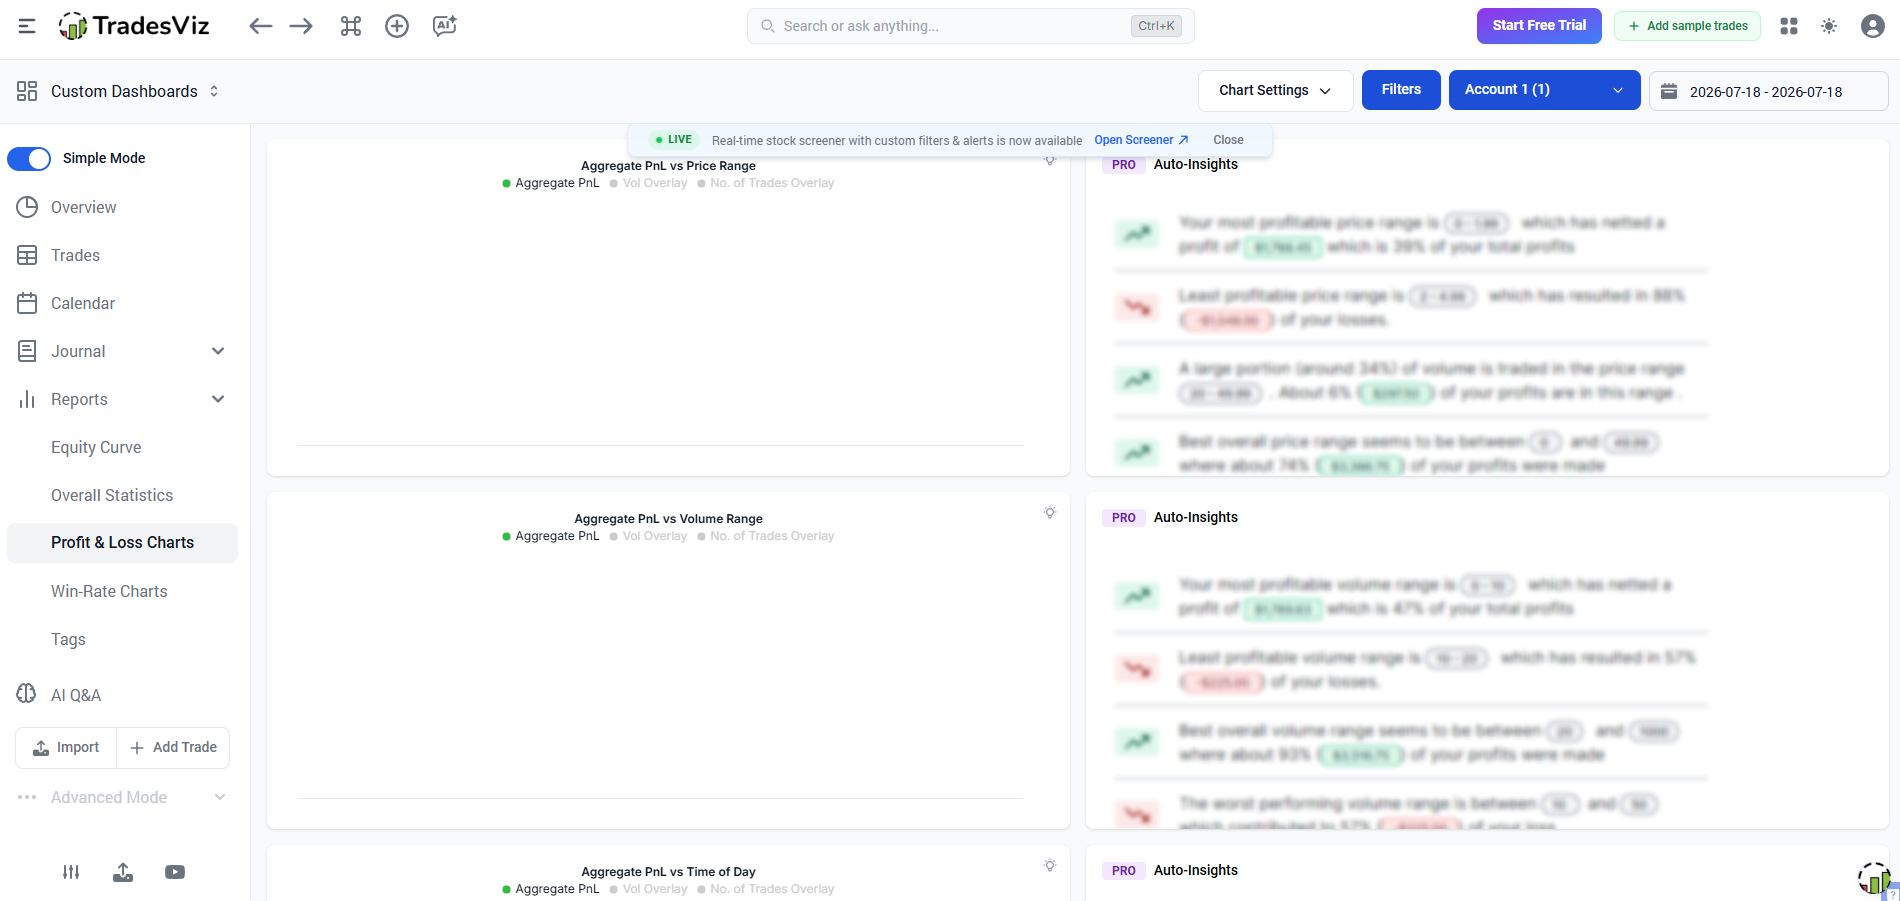Click the 'Aggregate PnL vs Time of Day' title
1900x901 pixels.
[668, 872]
